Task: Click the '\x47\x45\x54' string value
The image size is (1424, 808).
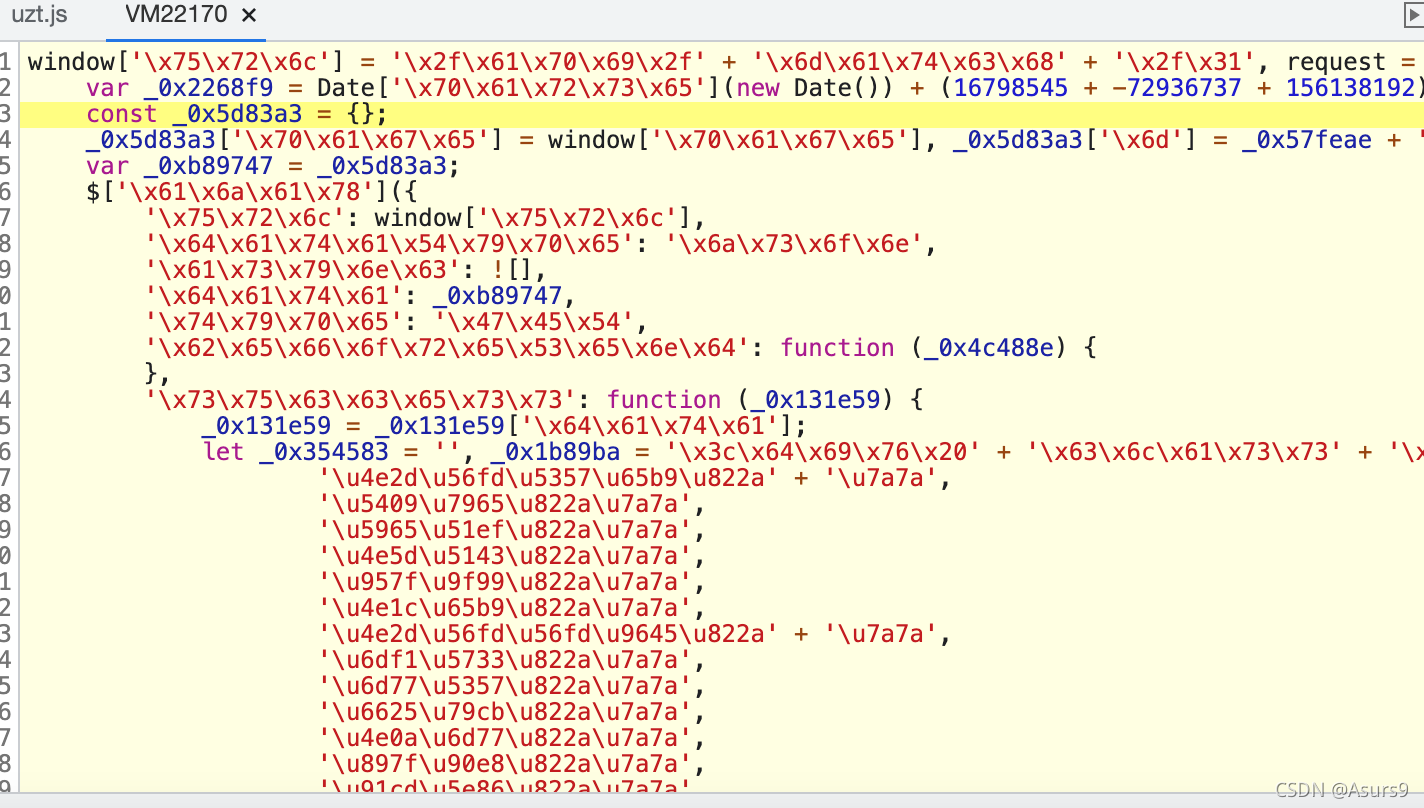Action: click(x=534, y=322)
